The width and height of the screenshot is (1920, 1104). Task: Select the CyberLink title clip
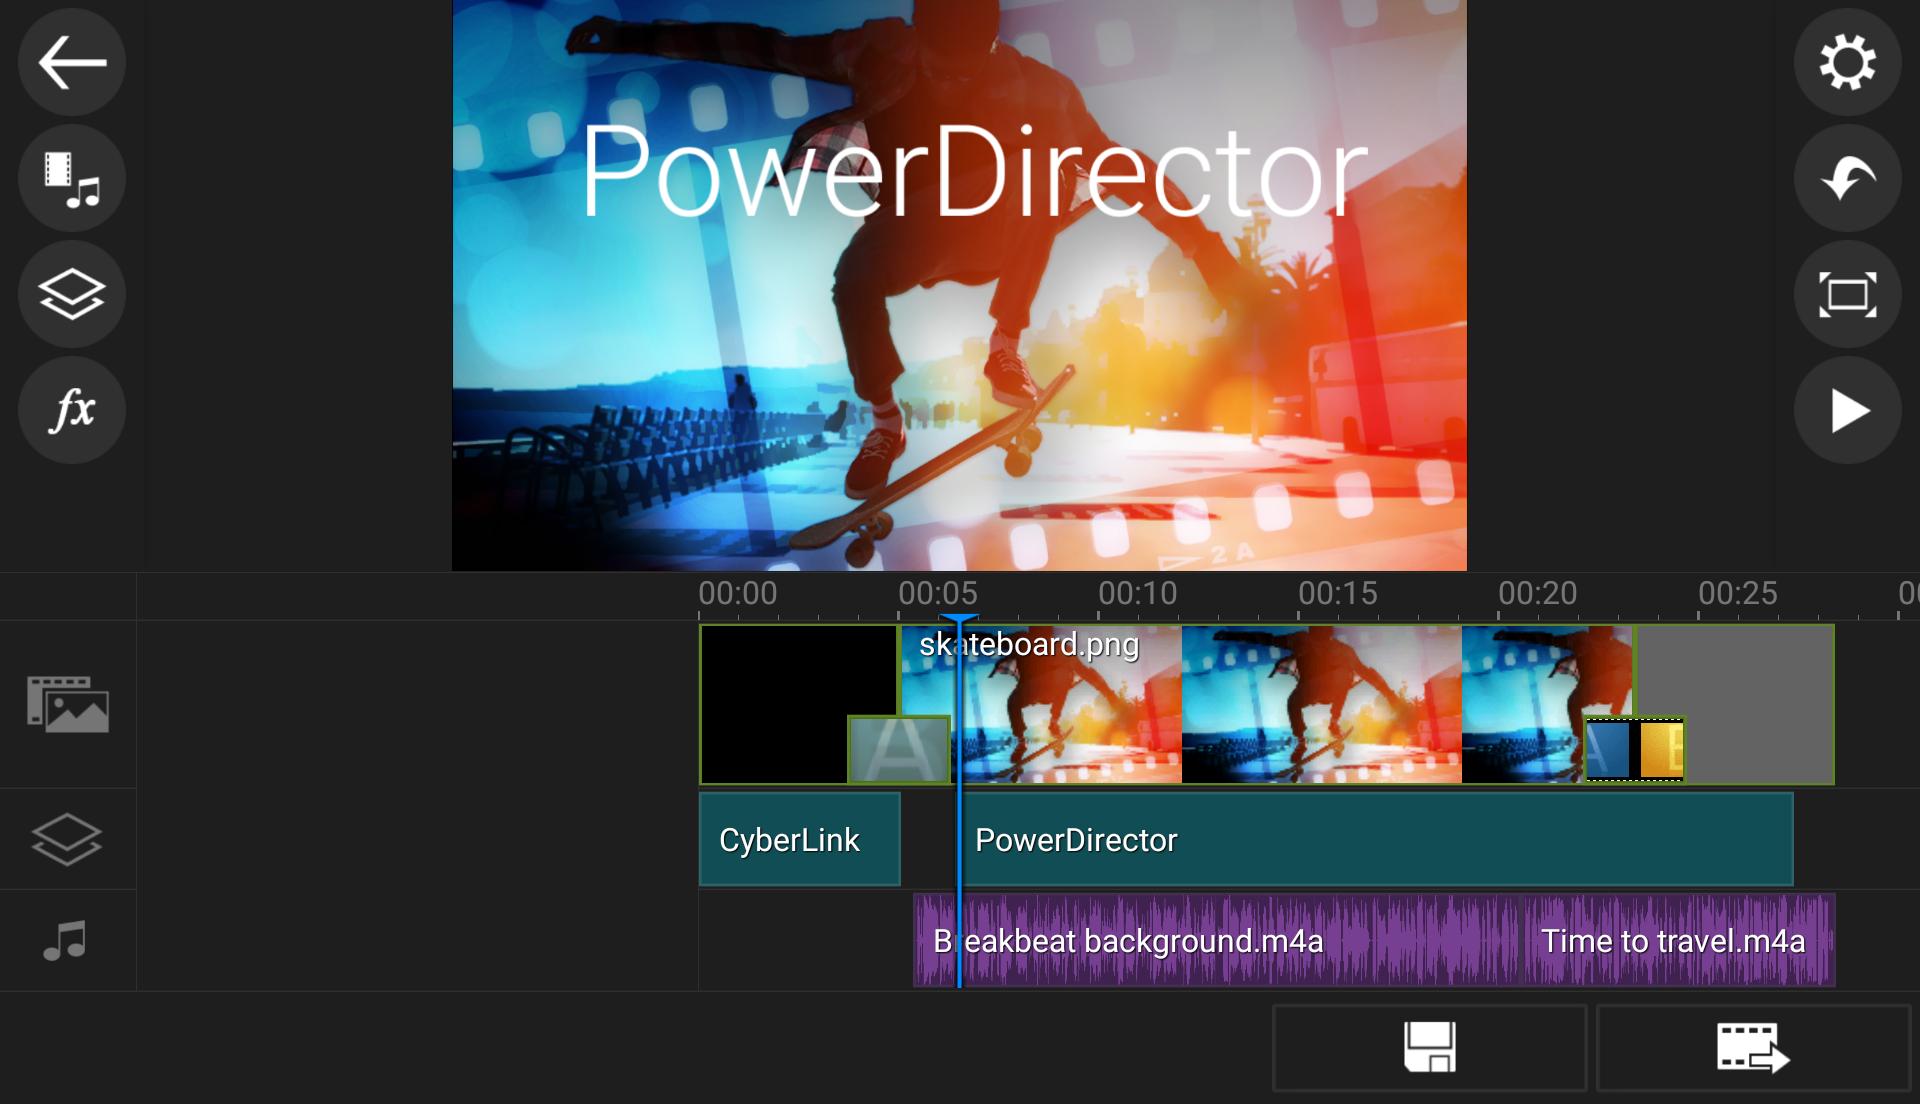[800, 840]
